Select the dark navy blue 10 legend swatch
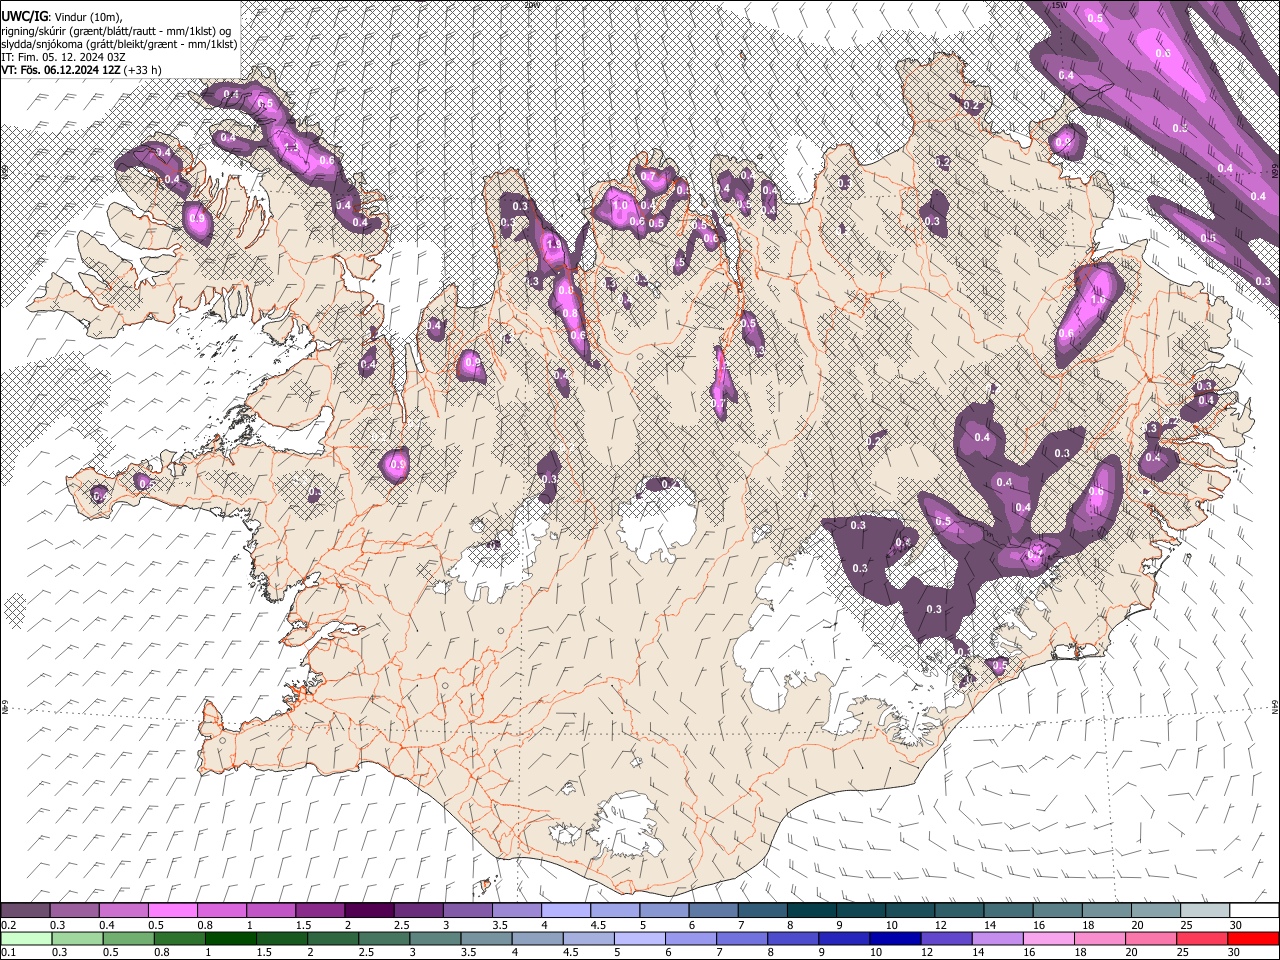Image resolution: width=1280 pixels, height=960 pixels. (894, 938)
